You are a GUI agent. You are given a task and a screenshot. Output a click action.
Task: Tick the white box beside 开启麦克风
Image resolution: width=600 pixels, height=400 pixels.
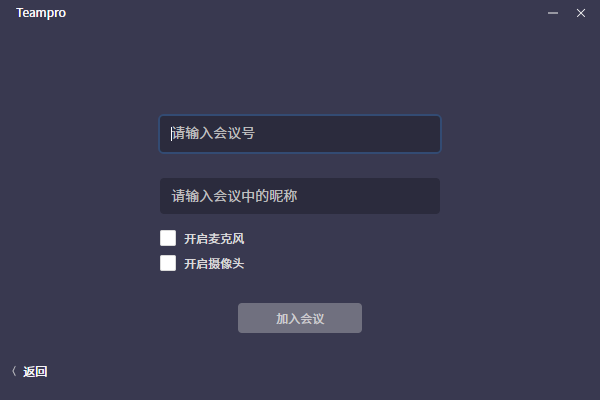point(168,238)
